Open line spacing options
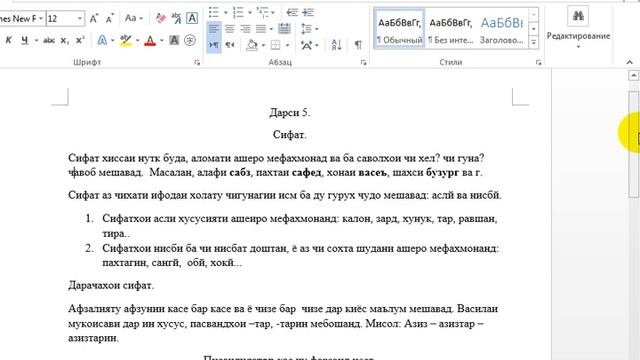640x360 pixels. (x=306, y=29)
